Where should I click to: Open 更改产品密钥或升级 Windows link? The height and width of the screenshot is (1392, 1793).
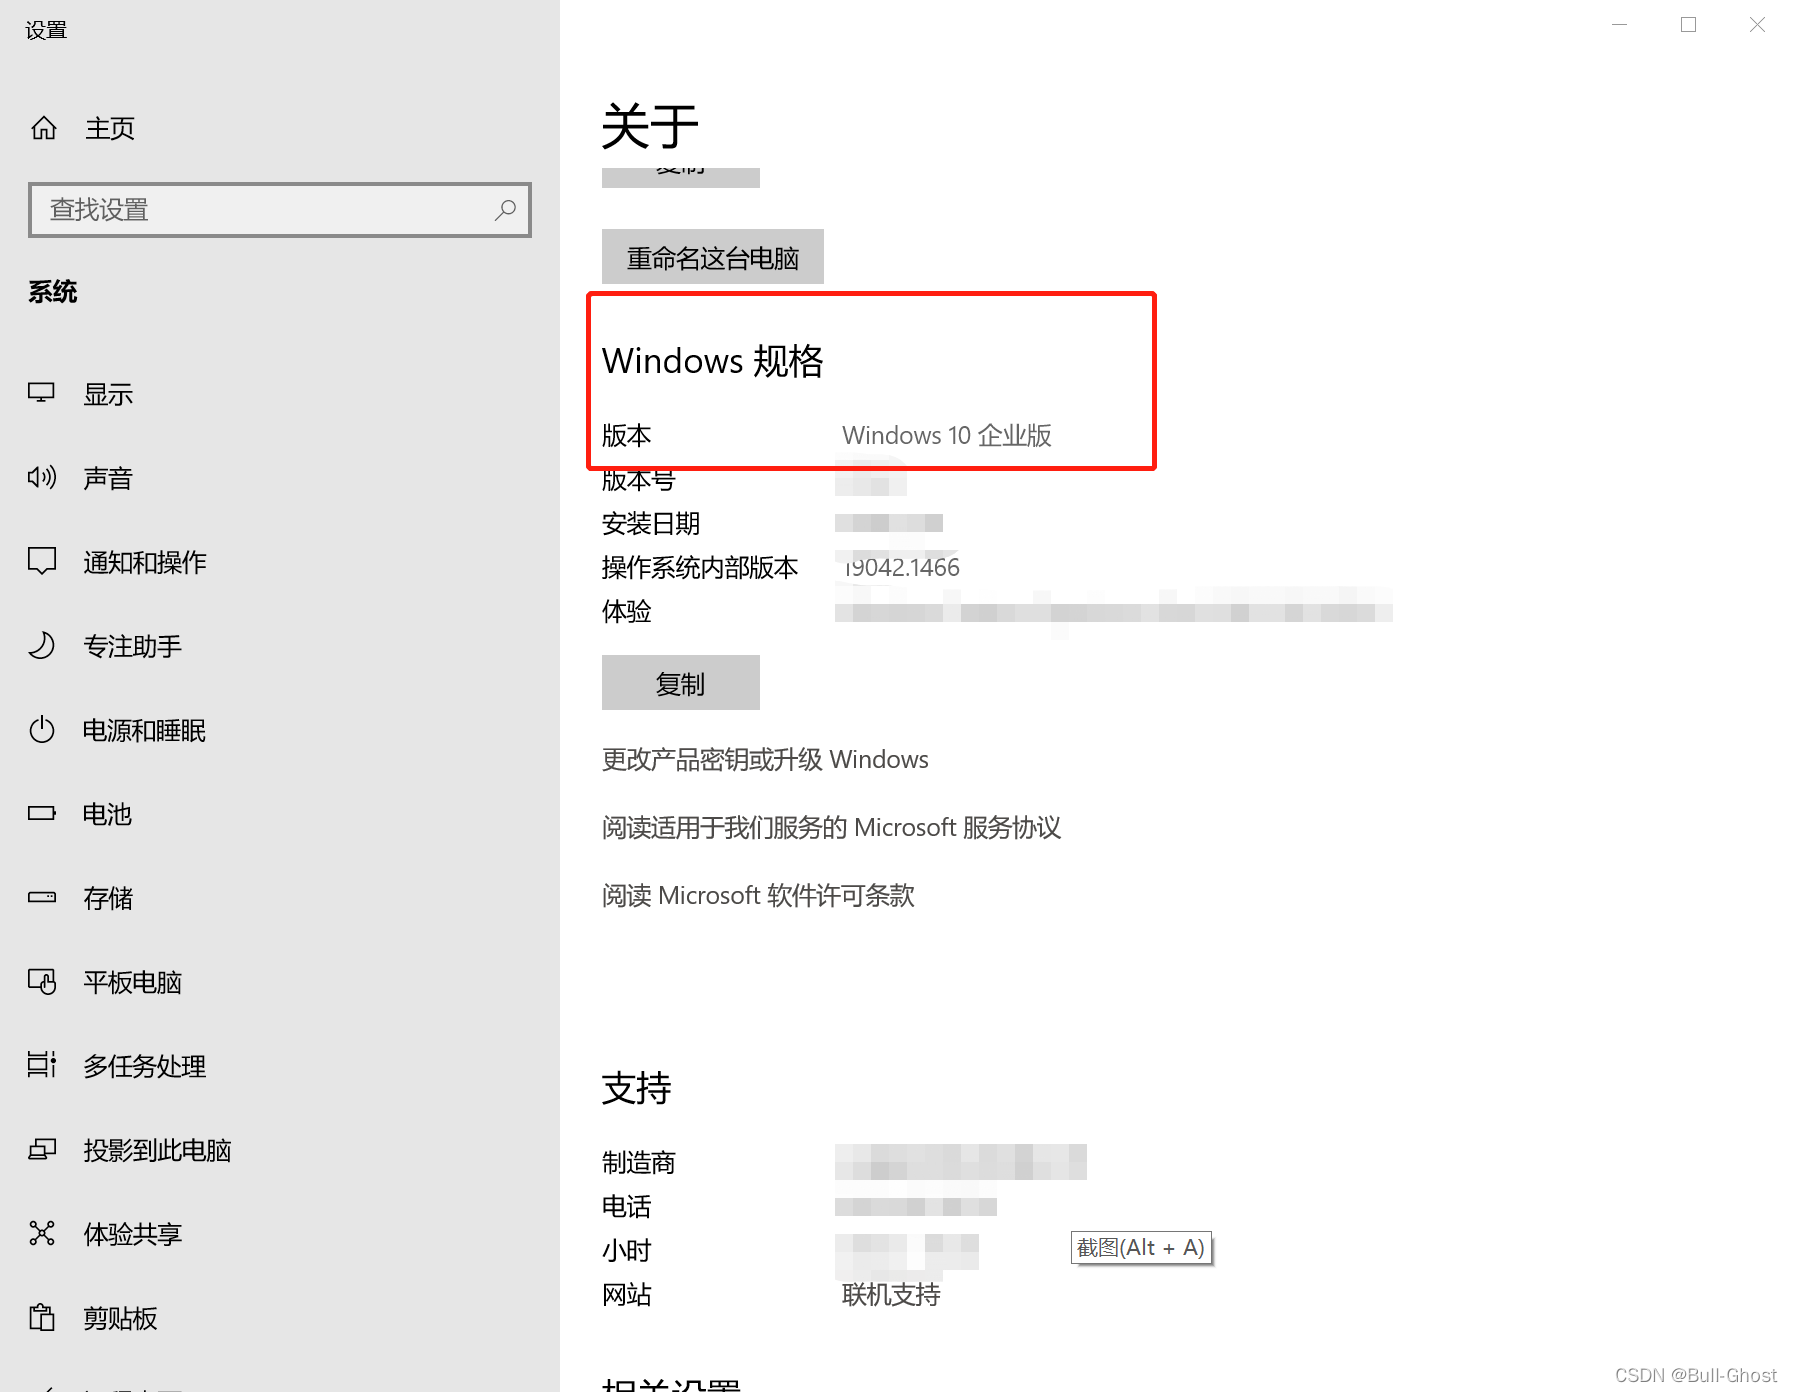(765, 760)
